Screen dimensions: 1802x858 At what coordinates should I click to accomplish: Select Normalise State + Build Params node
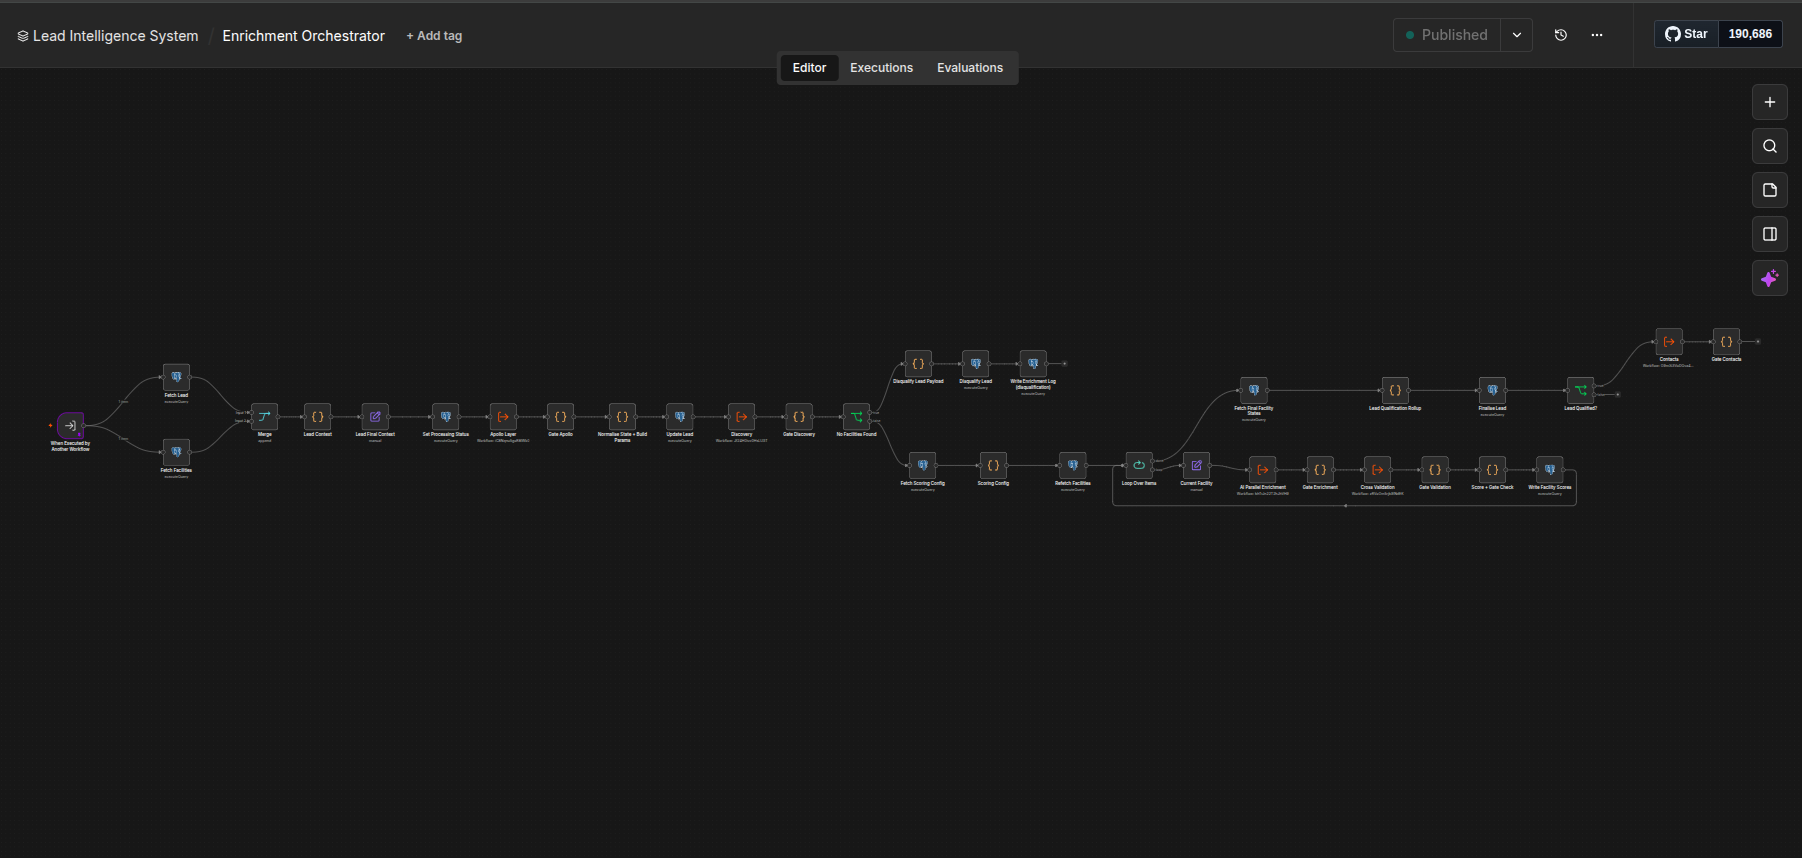click(622, 416)
